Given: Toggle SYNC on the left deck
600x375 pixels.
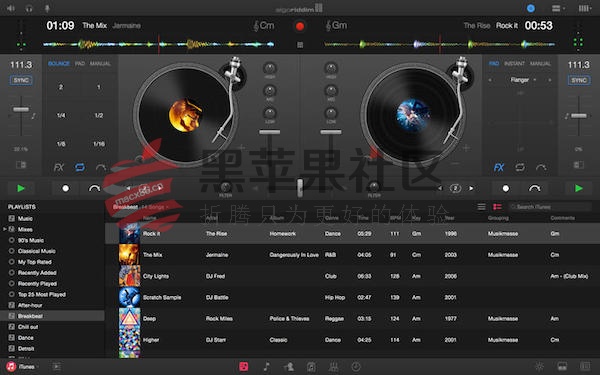Looking at the screenshot, I should click(21, 80).
